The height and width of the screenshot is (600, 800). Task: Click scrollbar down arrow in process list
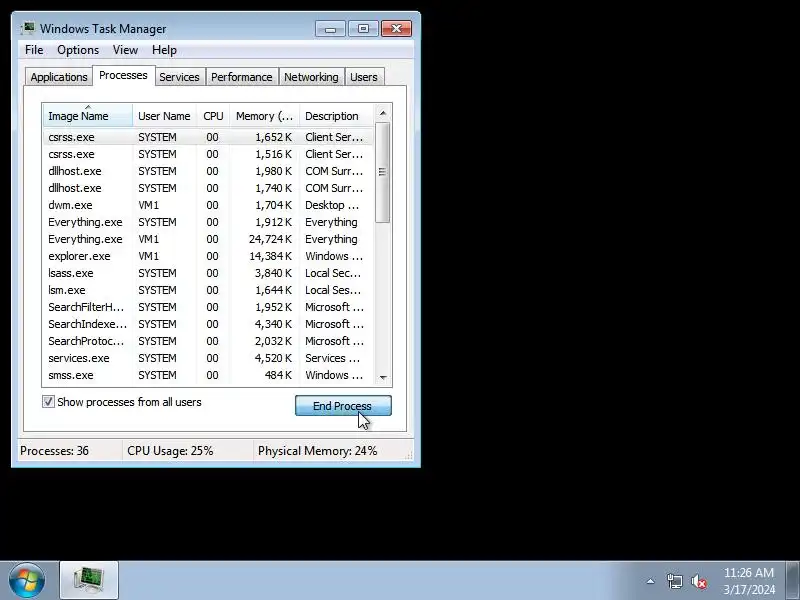tap(383, 378)
